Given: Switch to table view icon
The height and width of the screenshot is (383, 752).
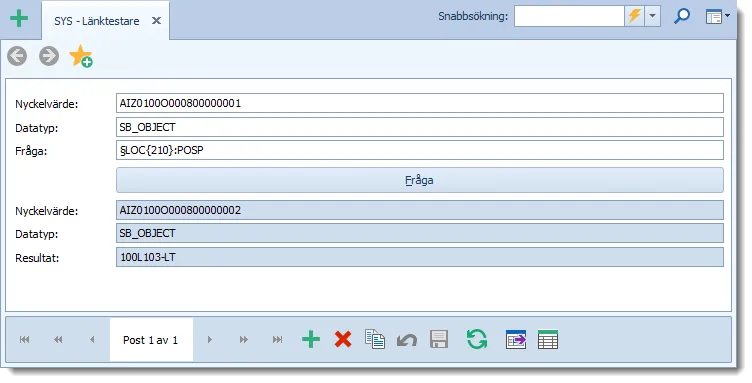Looking at the screenshot, I should pyautogui.click(x=548, y=339).
